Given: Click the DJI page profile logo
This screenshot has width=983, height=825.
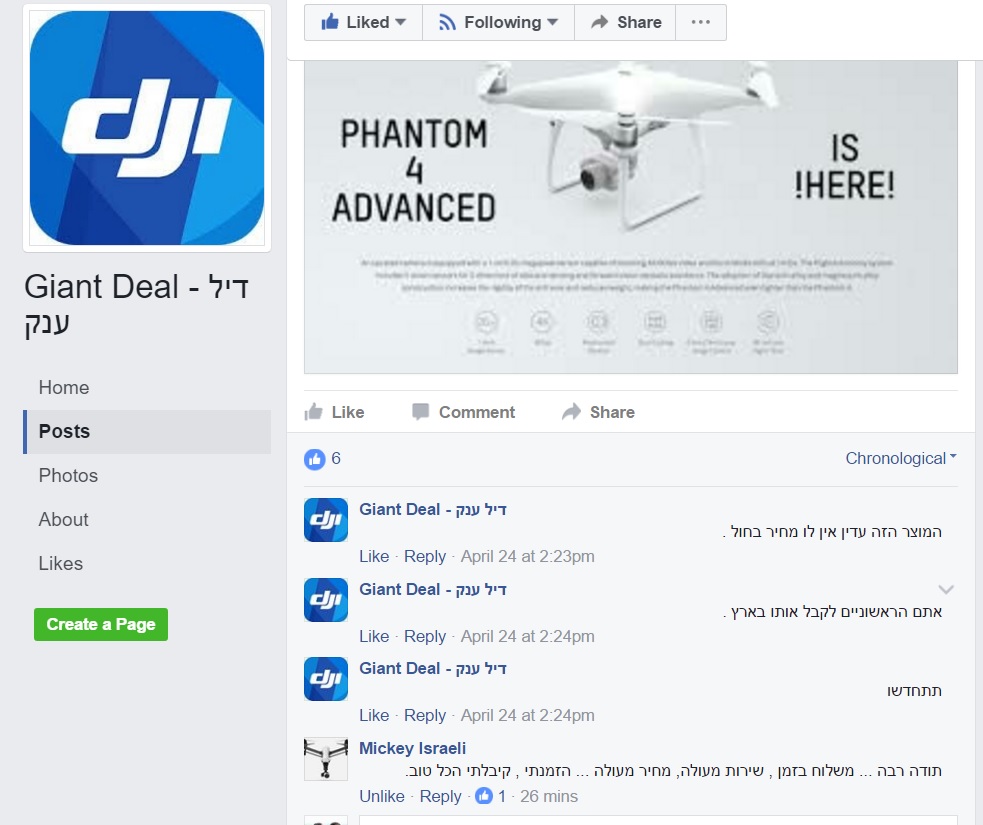Looking at the screenshot, I should click(x=147, y=128).
